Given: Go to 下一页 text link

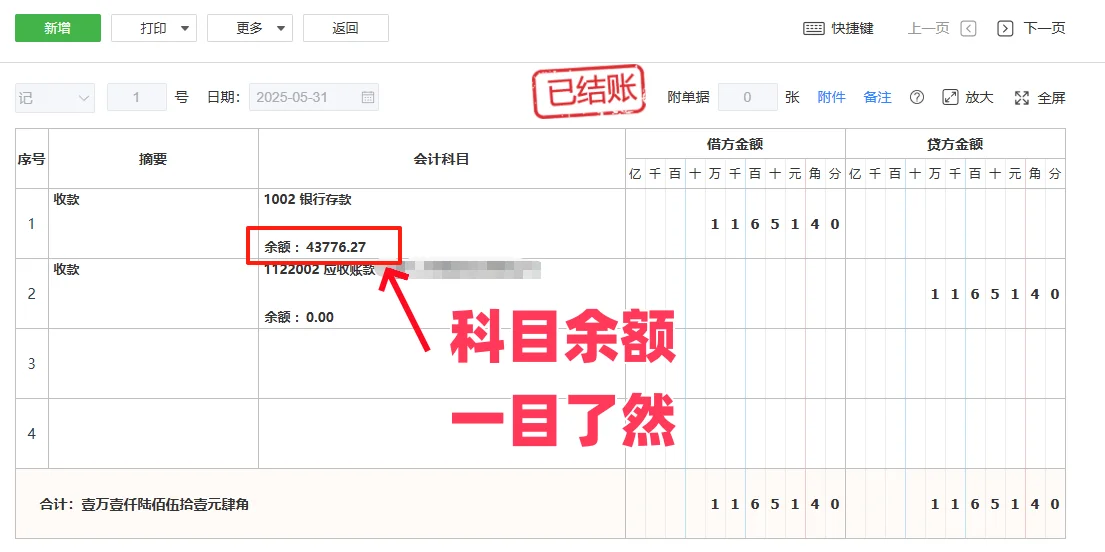Looking at the screenshot, I should [1044, 28].
